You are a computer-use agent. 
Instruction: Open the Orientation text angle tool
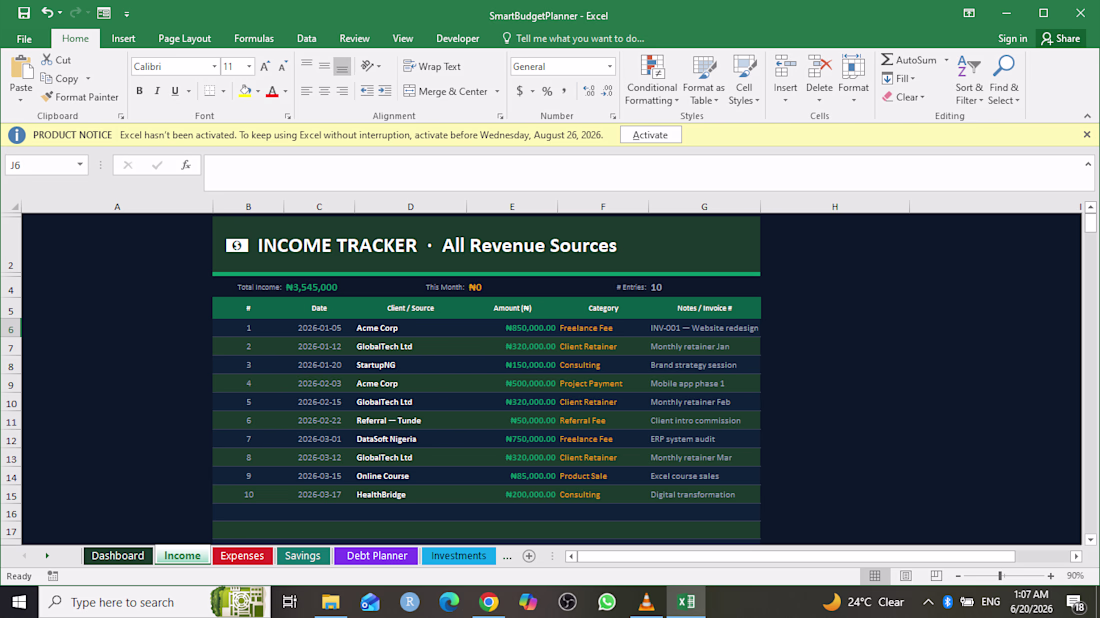[x=368, y=66]
